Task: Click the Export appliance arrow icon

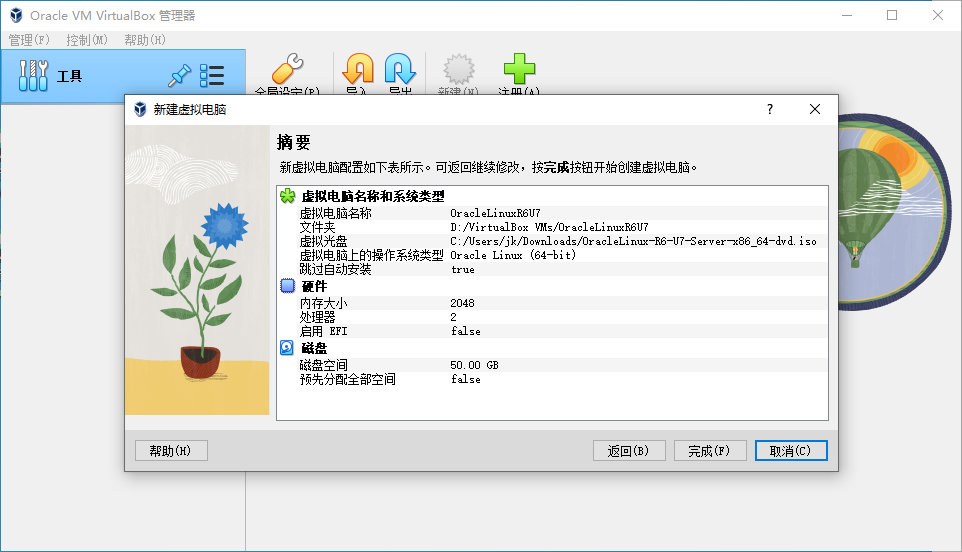Action: [x=400, y=69]
